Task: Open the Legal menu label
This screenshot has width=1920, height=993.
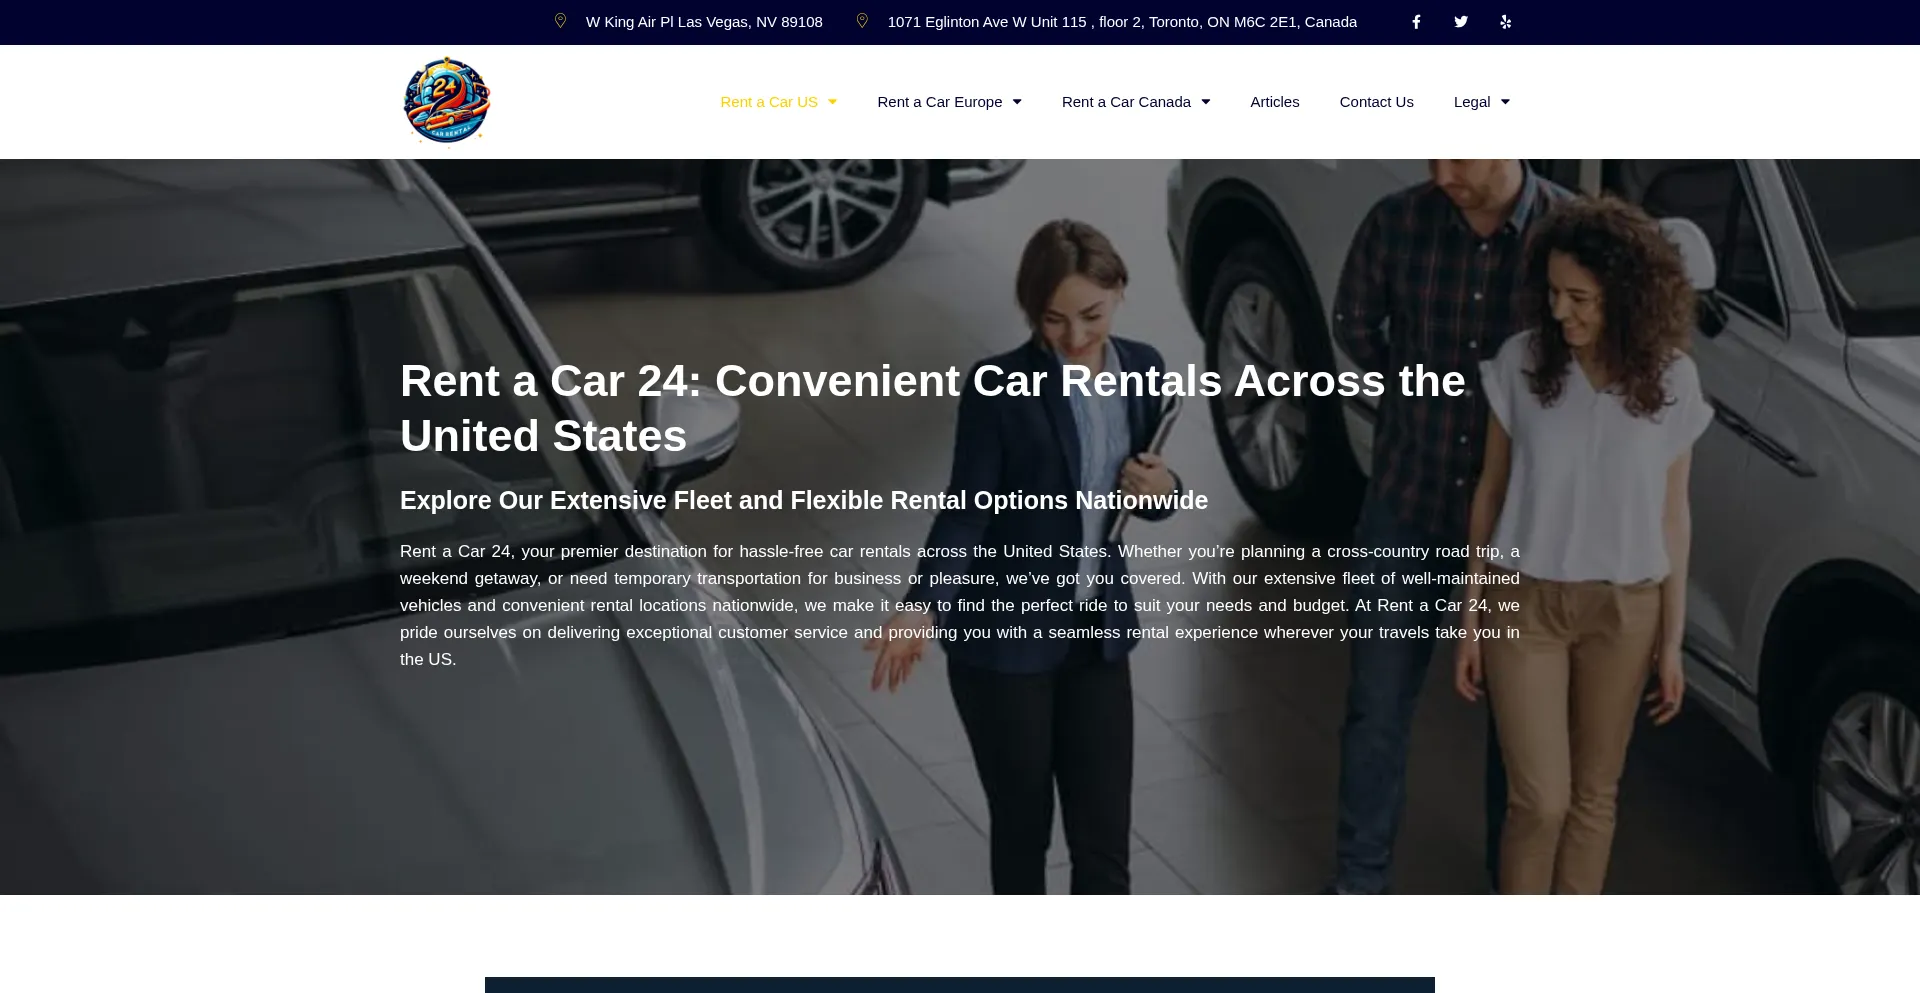Action: [1472, 102]
